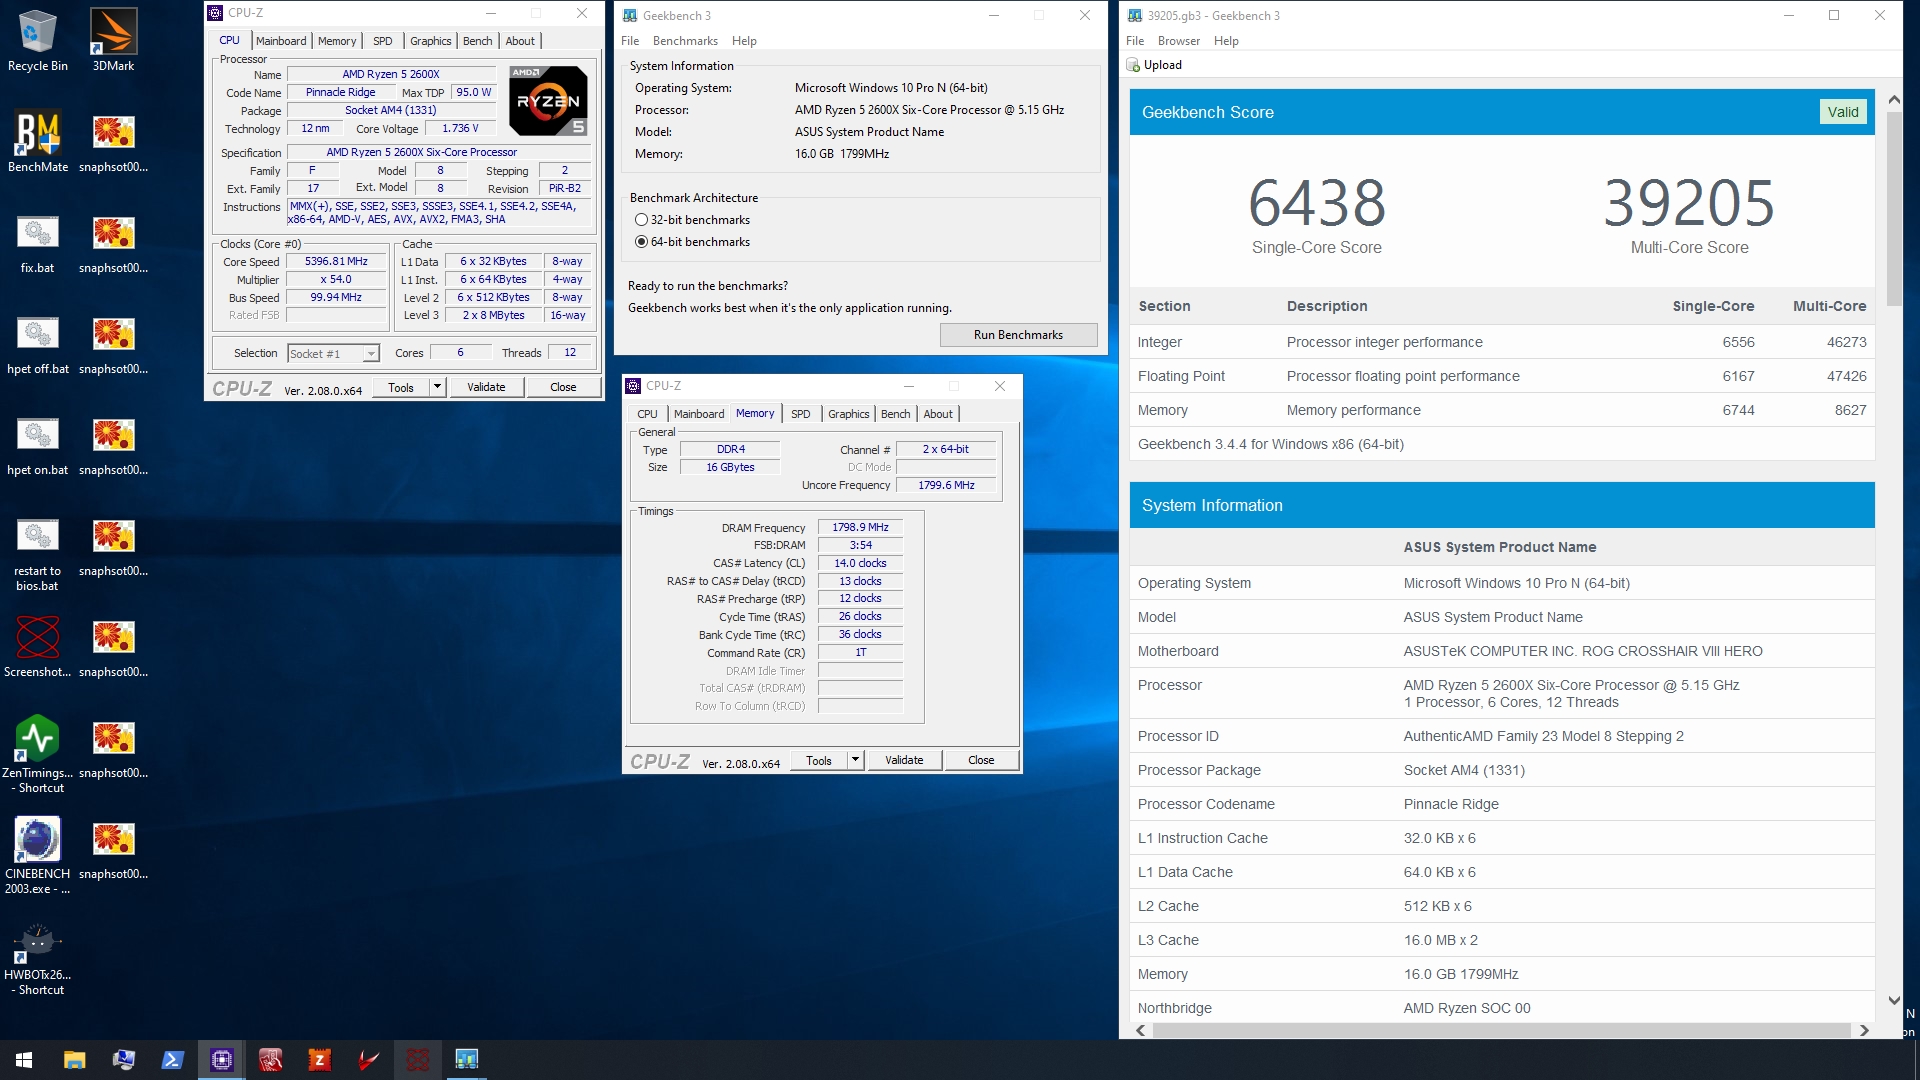This screenshot has height=1080, width=1920.
Task: Click the 6438 Single-Core Score
Action: (1316, 203)
